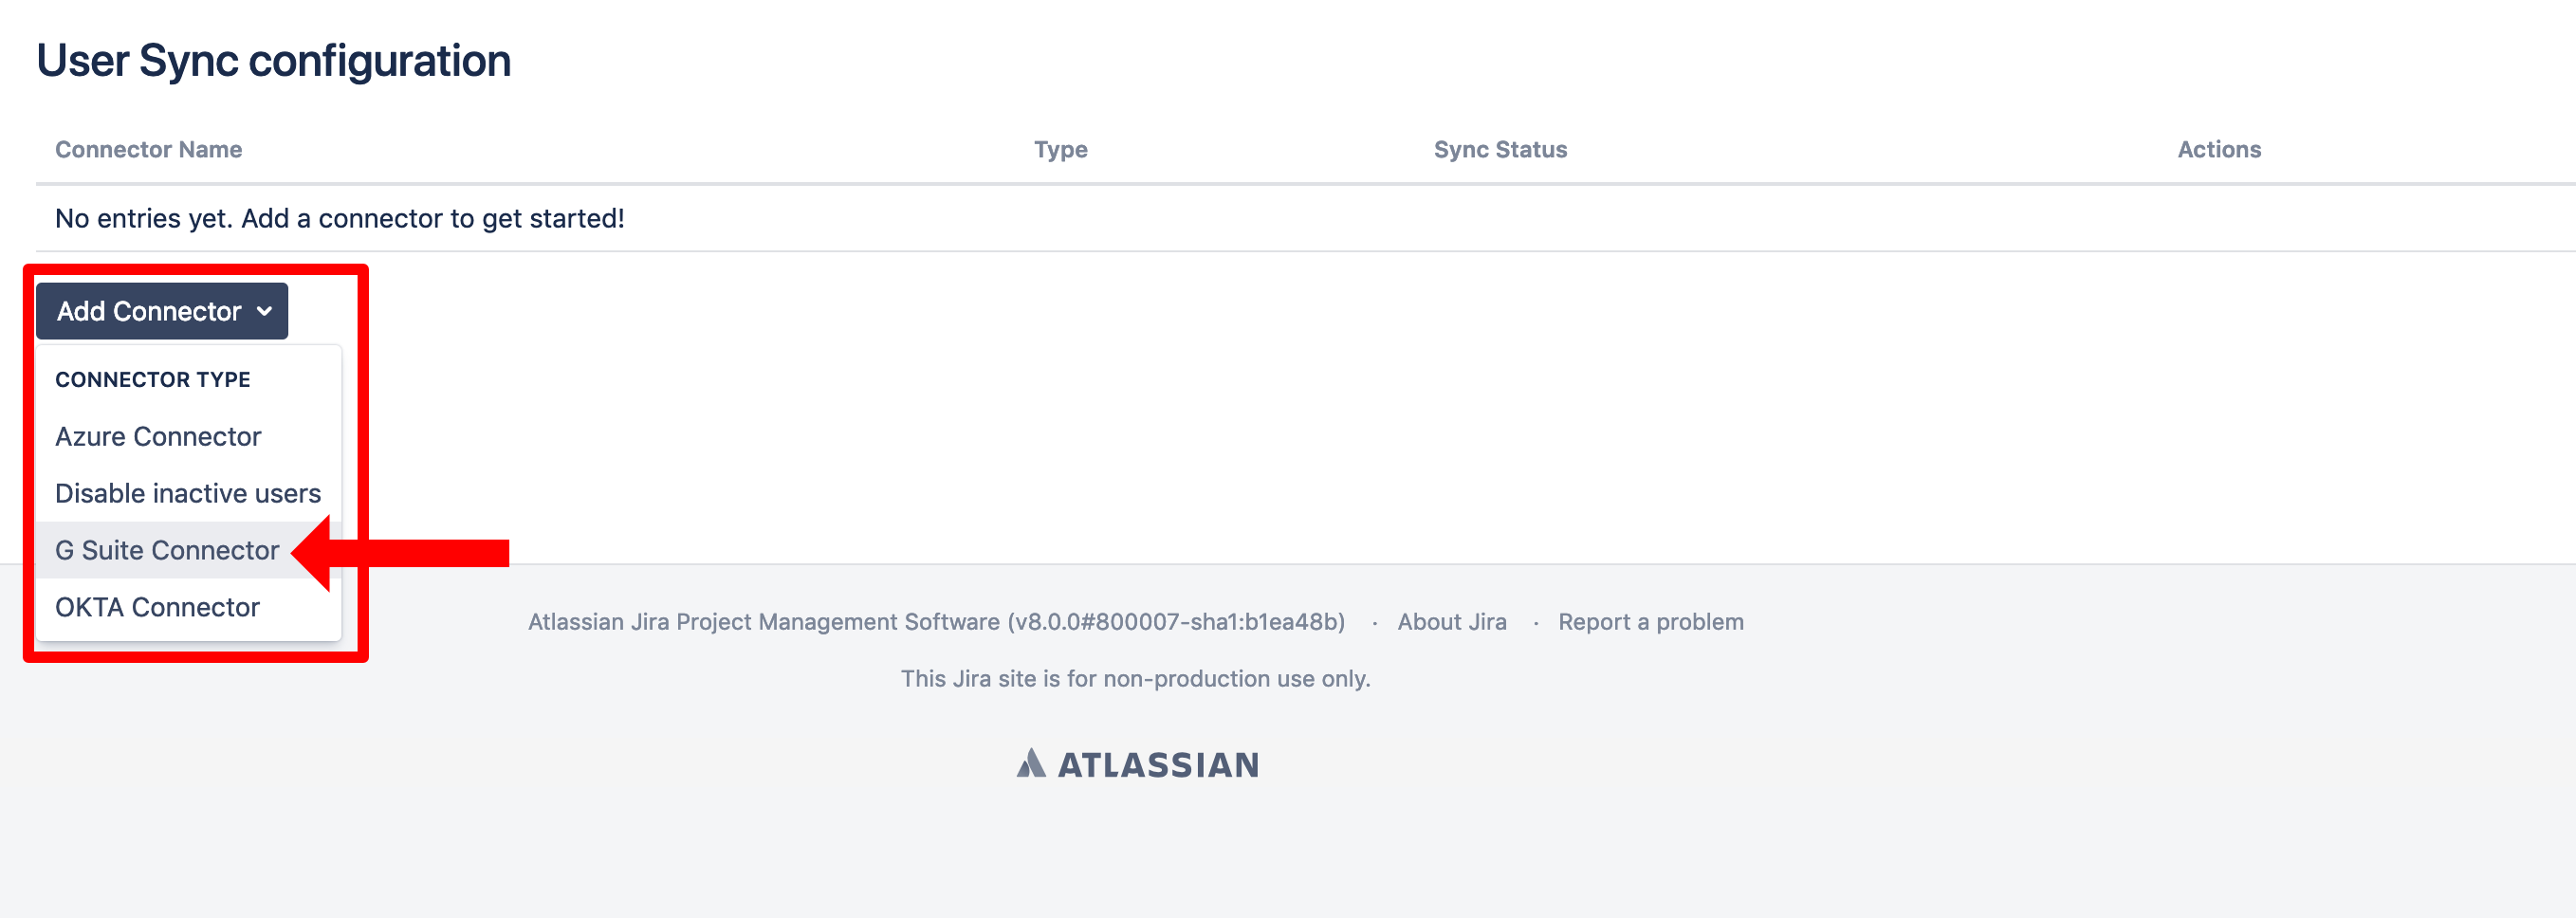Select Azure Connector from the menu
Image resolution: width=2576 pixels, height=918 pixels.
pyautogui.click(x=188, y=437)
